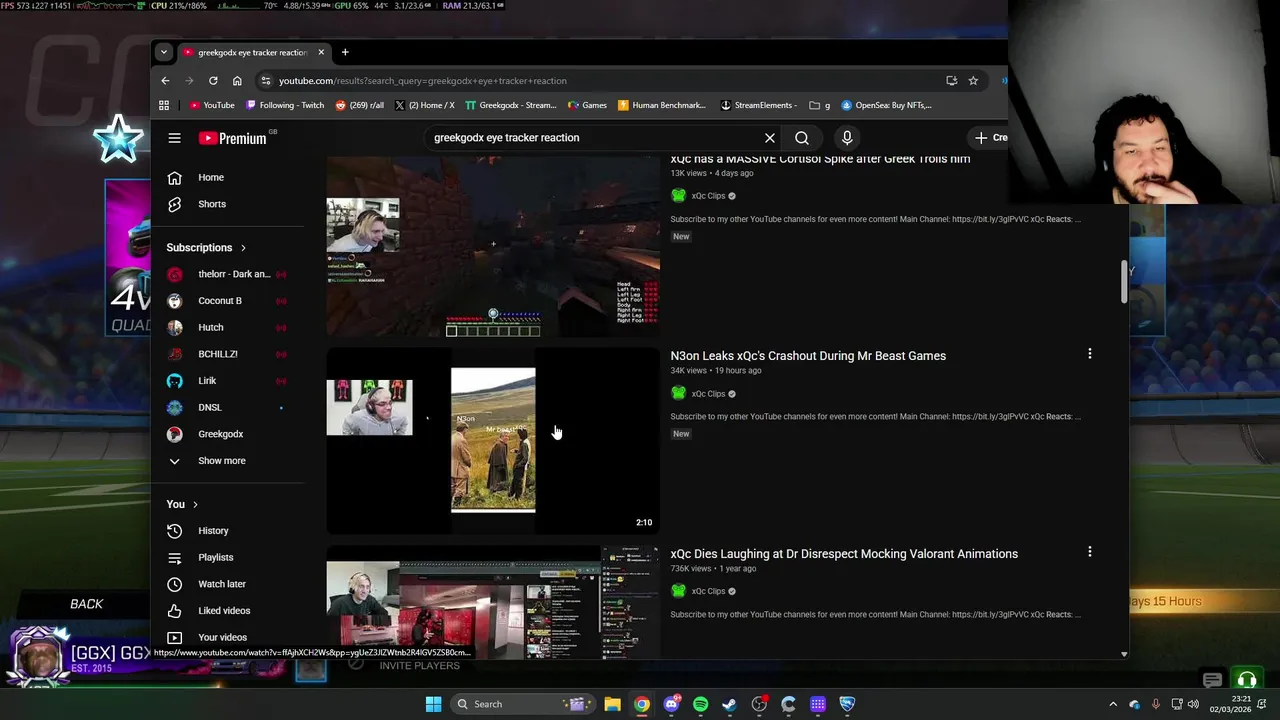Image resolution: width=1280 pixels, height=720 pixels.
Task: Start voice search with the microphone
Action: pyautogui.click(x=847, y=138)
